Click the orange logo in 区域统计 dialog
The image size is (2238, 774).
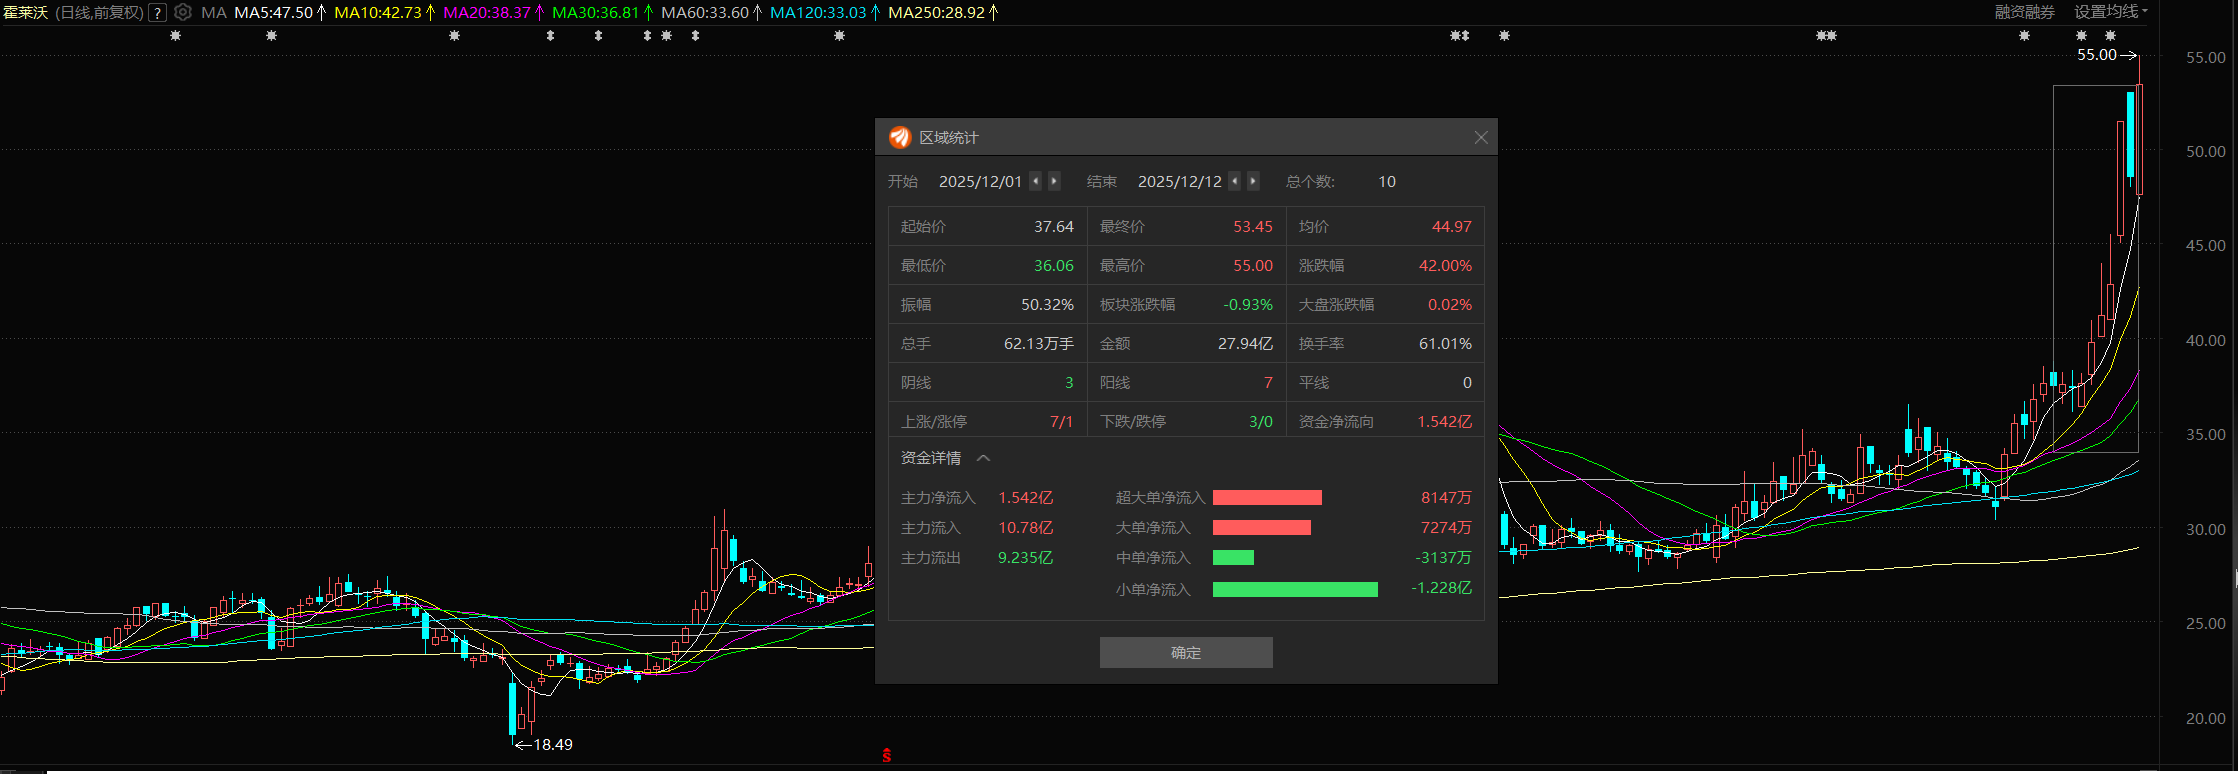pyautogui.click(x=900, y=137)
